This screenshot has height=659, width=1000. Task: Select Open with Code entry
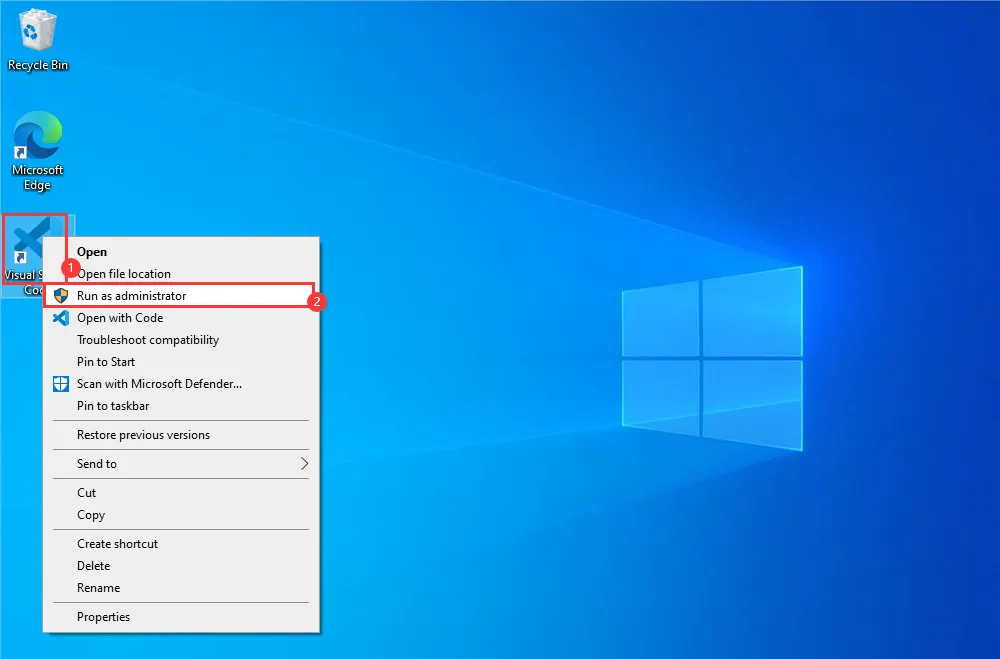pyautogui.click(x=120, y=318)
